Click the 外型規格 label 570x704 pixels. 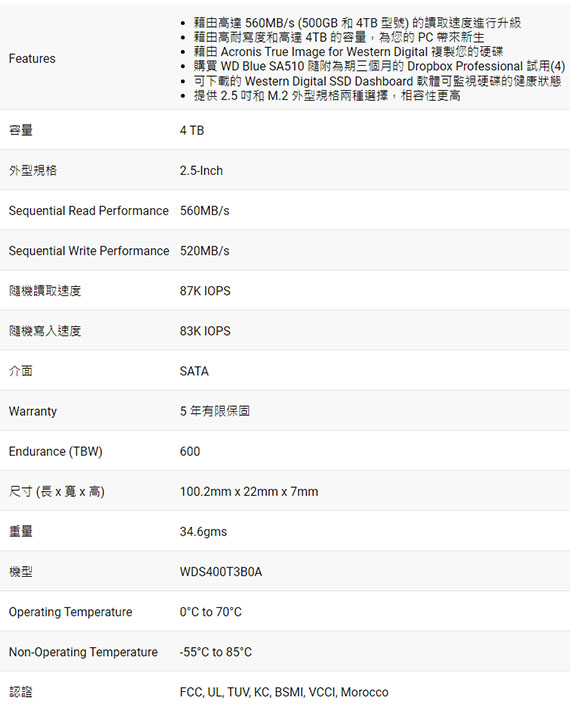33,170
